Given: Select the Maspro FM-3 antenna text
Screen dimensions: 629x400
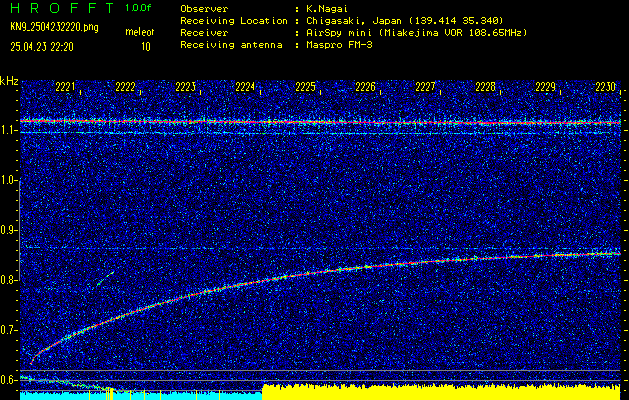Looking at the screenshot, I should pyautogui.click(x=339, y=45).
